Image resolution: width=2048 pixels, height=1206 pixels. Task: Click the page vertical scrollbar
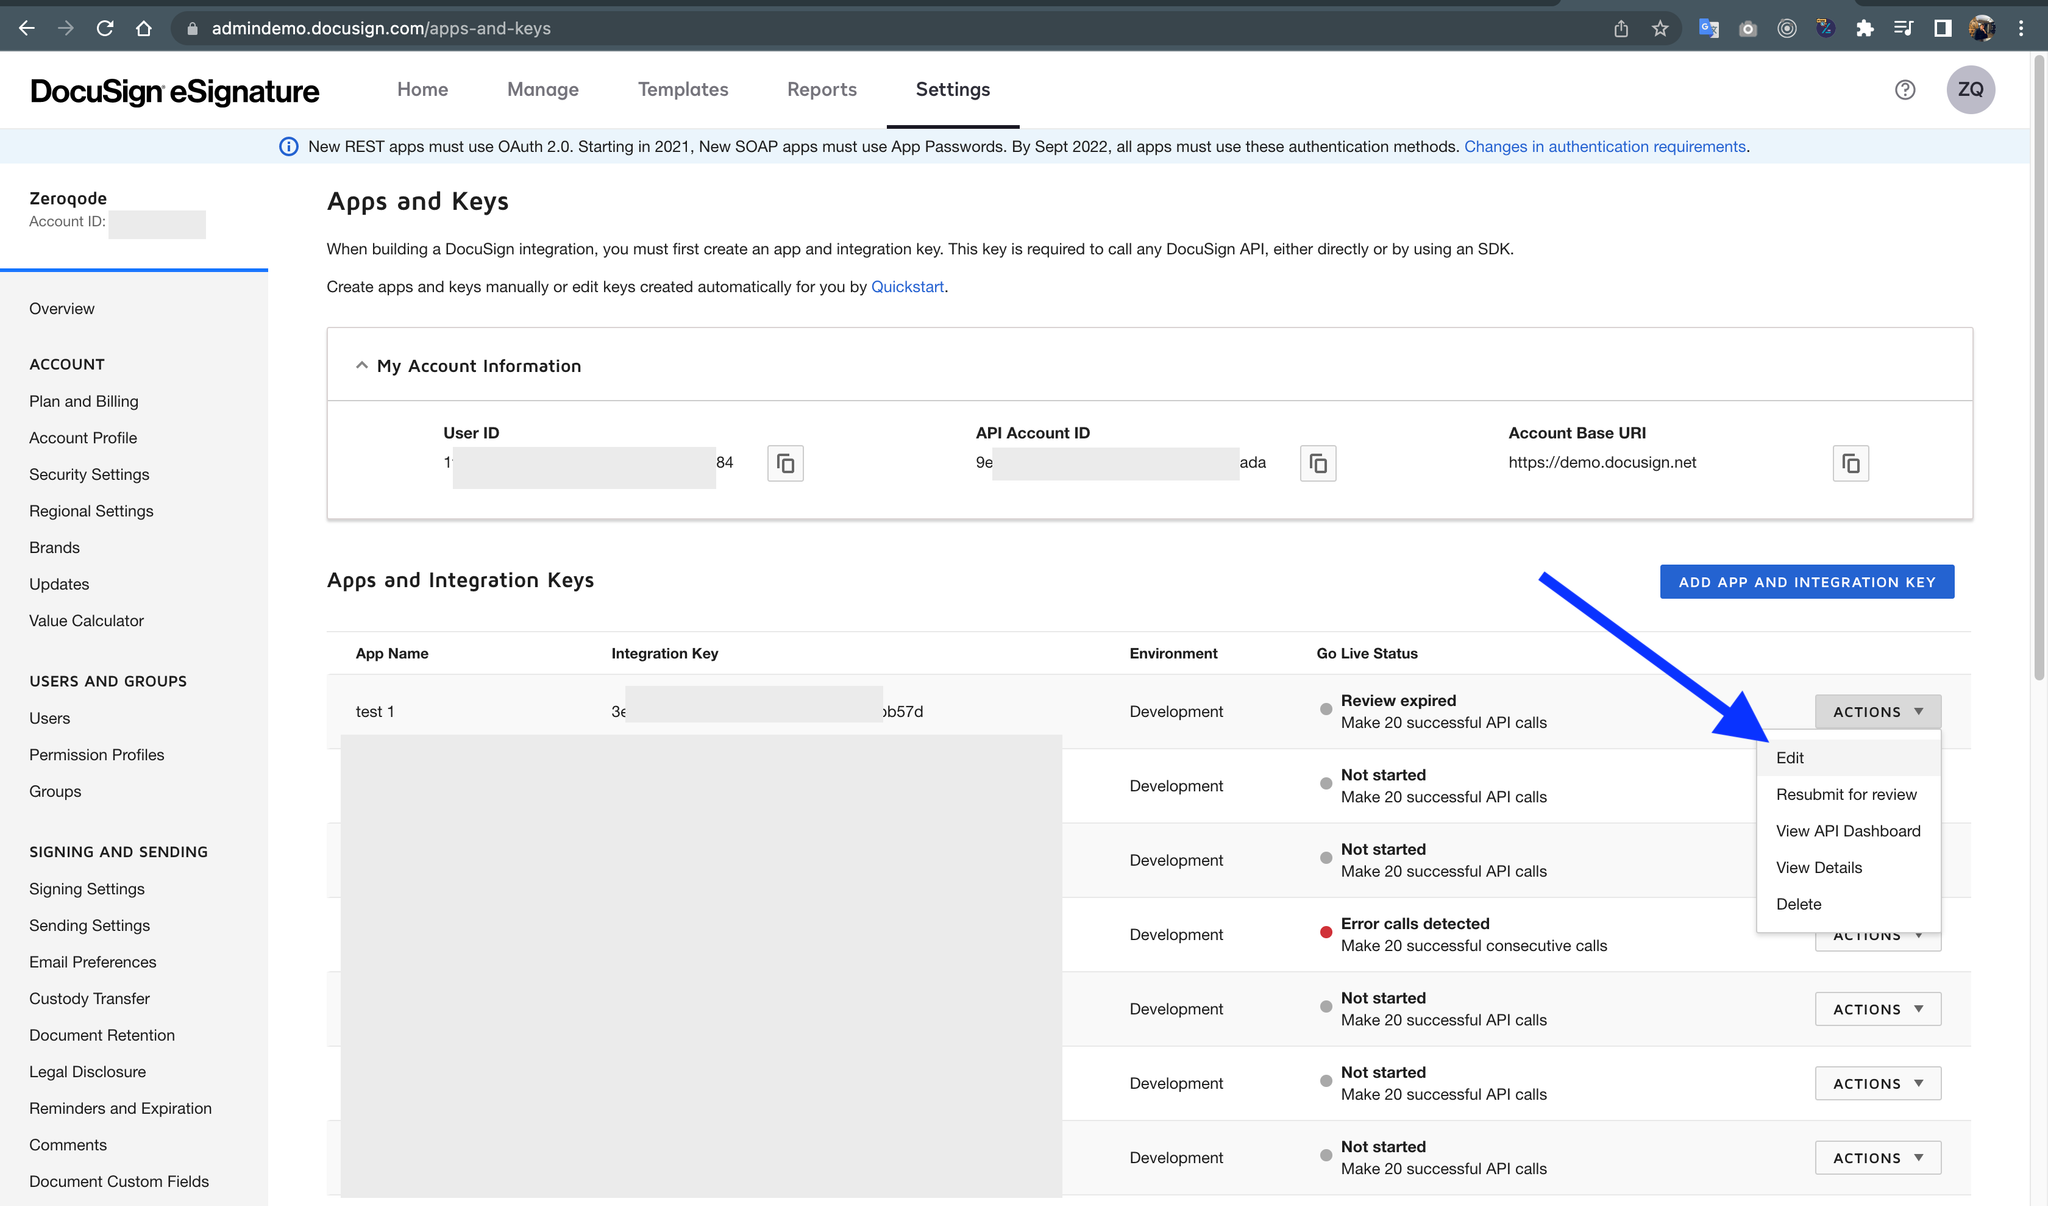(2039, 370)
